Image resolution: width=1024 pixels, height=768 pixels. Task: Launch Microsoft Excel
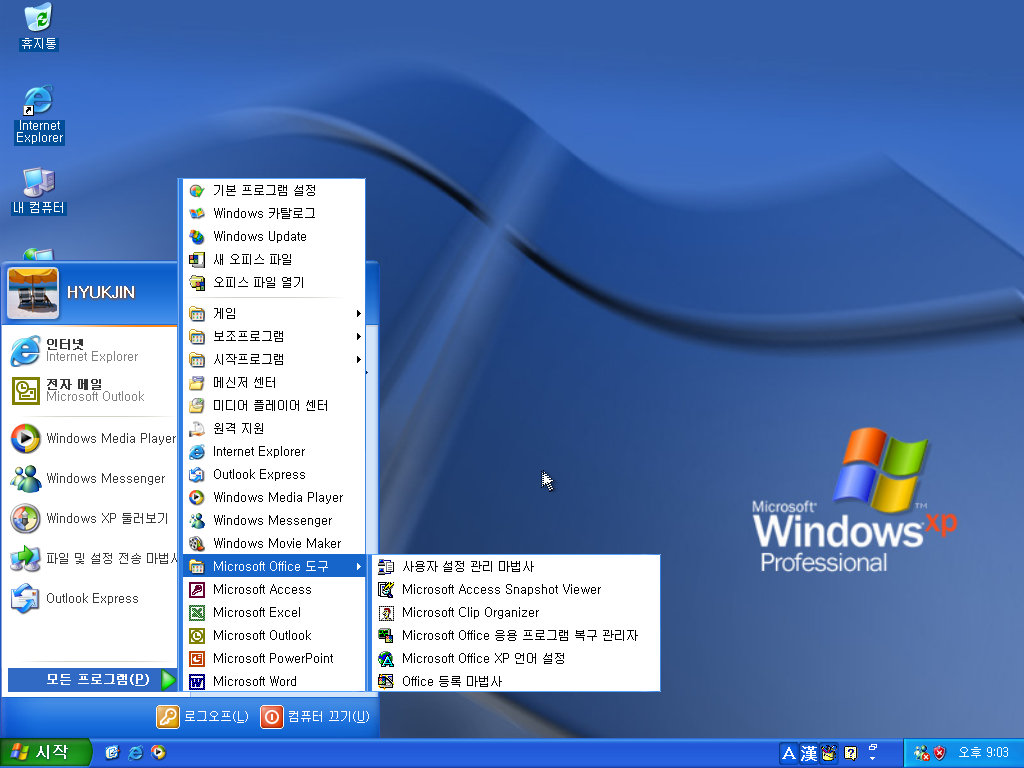point(274,613)
